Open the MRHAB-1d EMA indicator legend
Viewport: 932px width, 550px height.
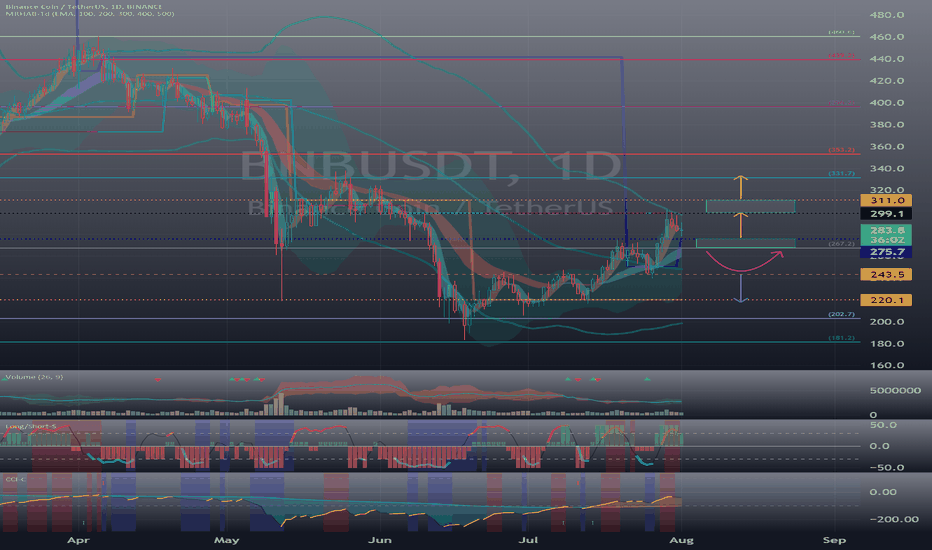(x=89, y=14)
